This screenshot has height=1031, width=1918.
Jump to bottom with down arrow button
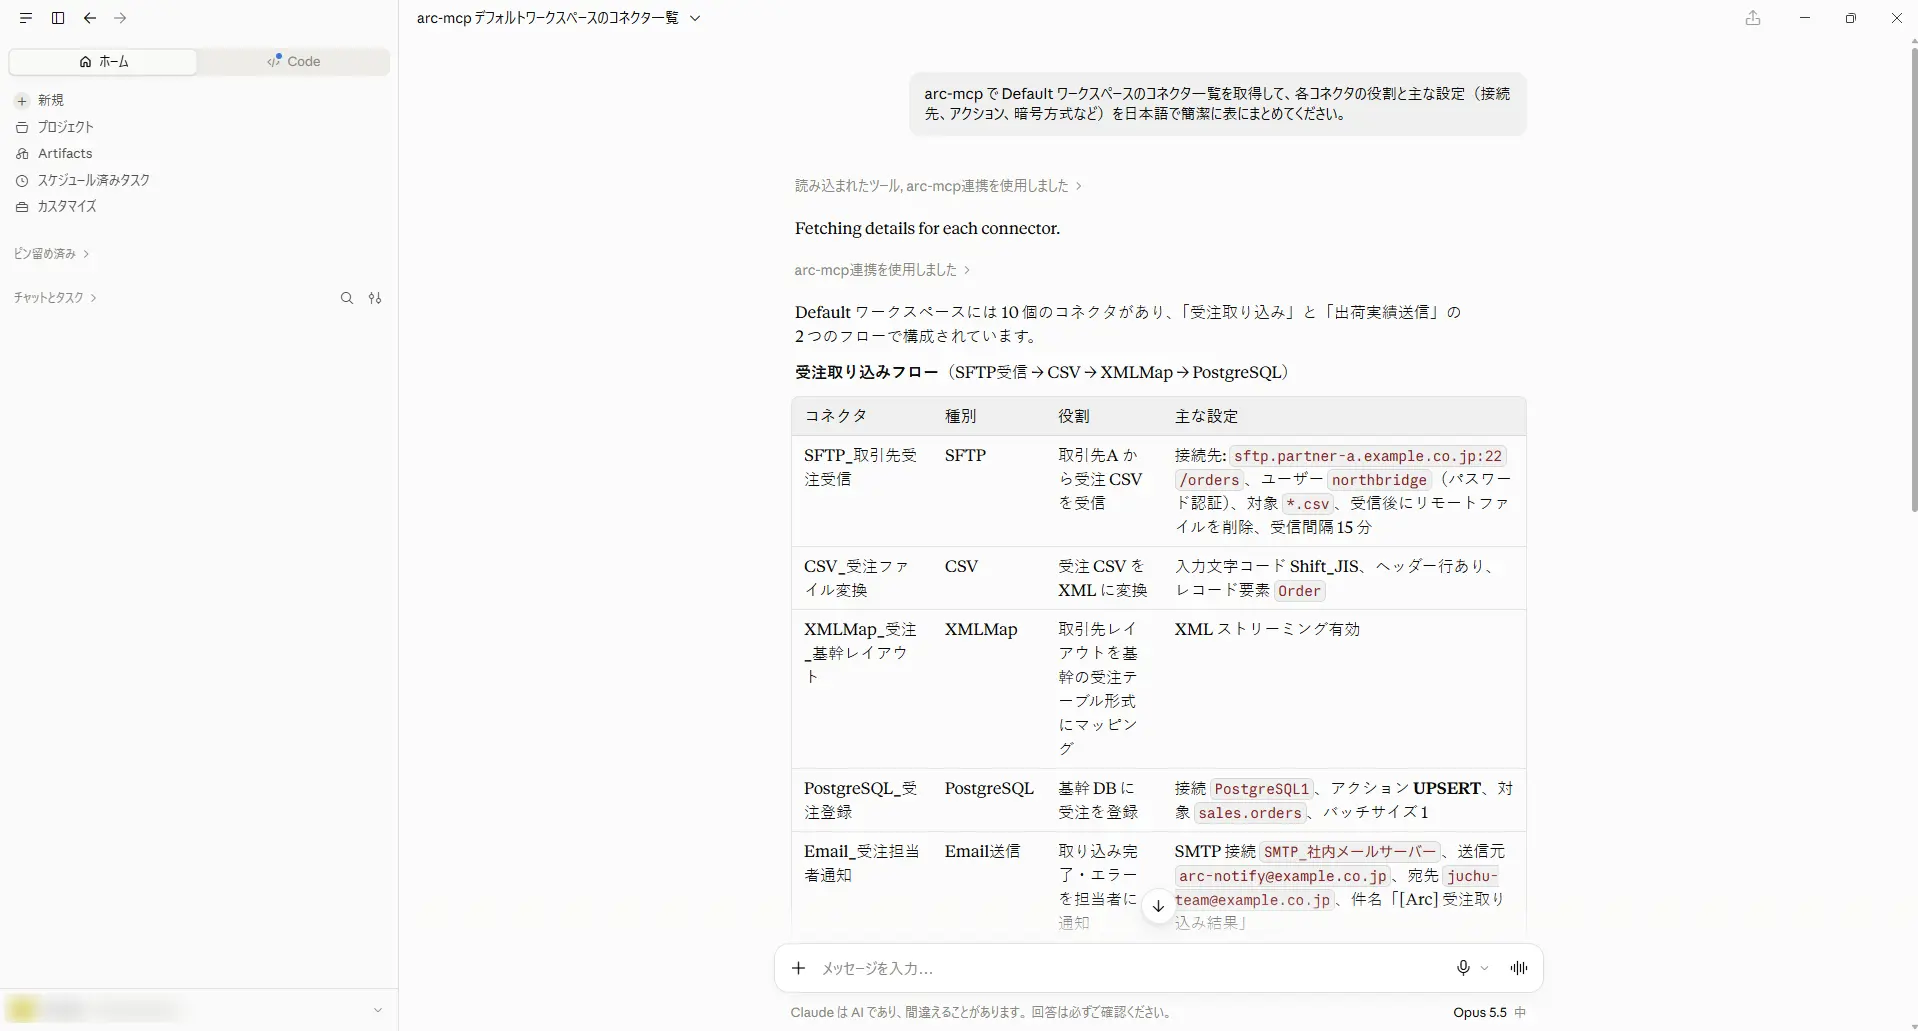1158,906
